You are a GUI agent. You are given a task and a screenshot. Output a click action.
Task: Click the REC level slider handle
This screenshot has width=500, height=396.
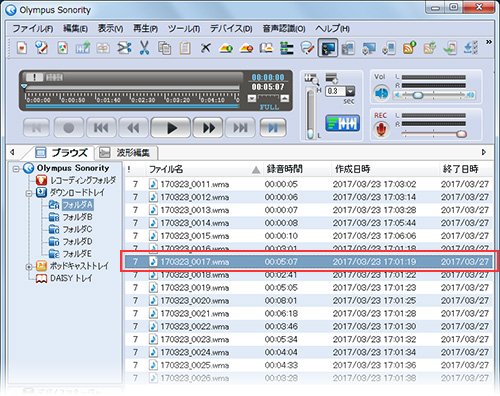pos(461,134)
